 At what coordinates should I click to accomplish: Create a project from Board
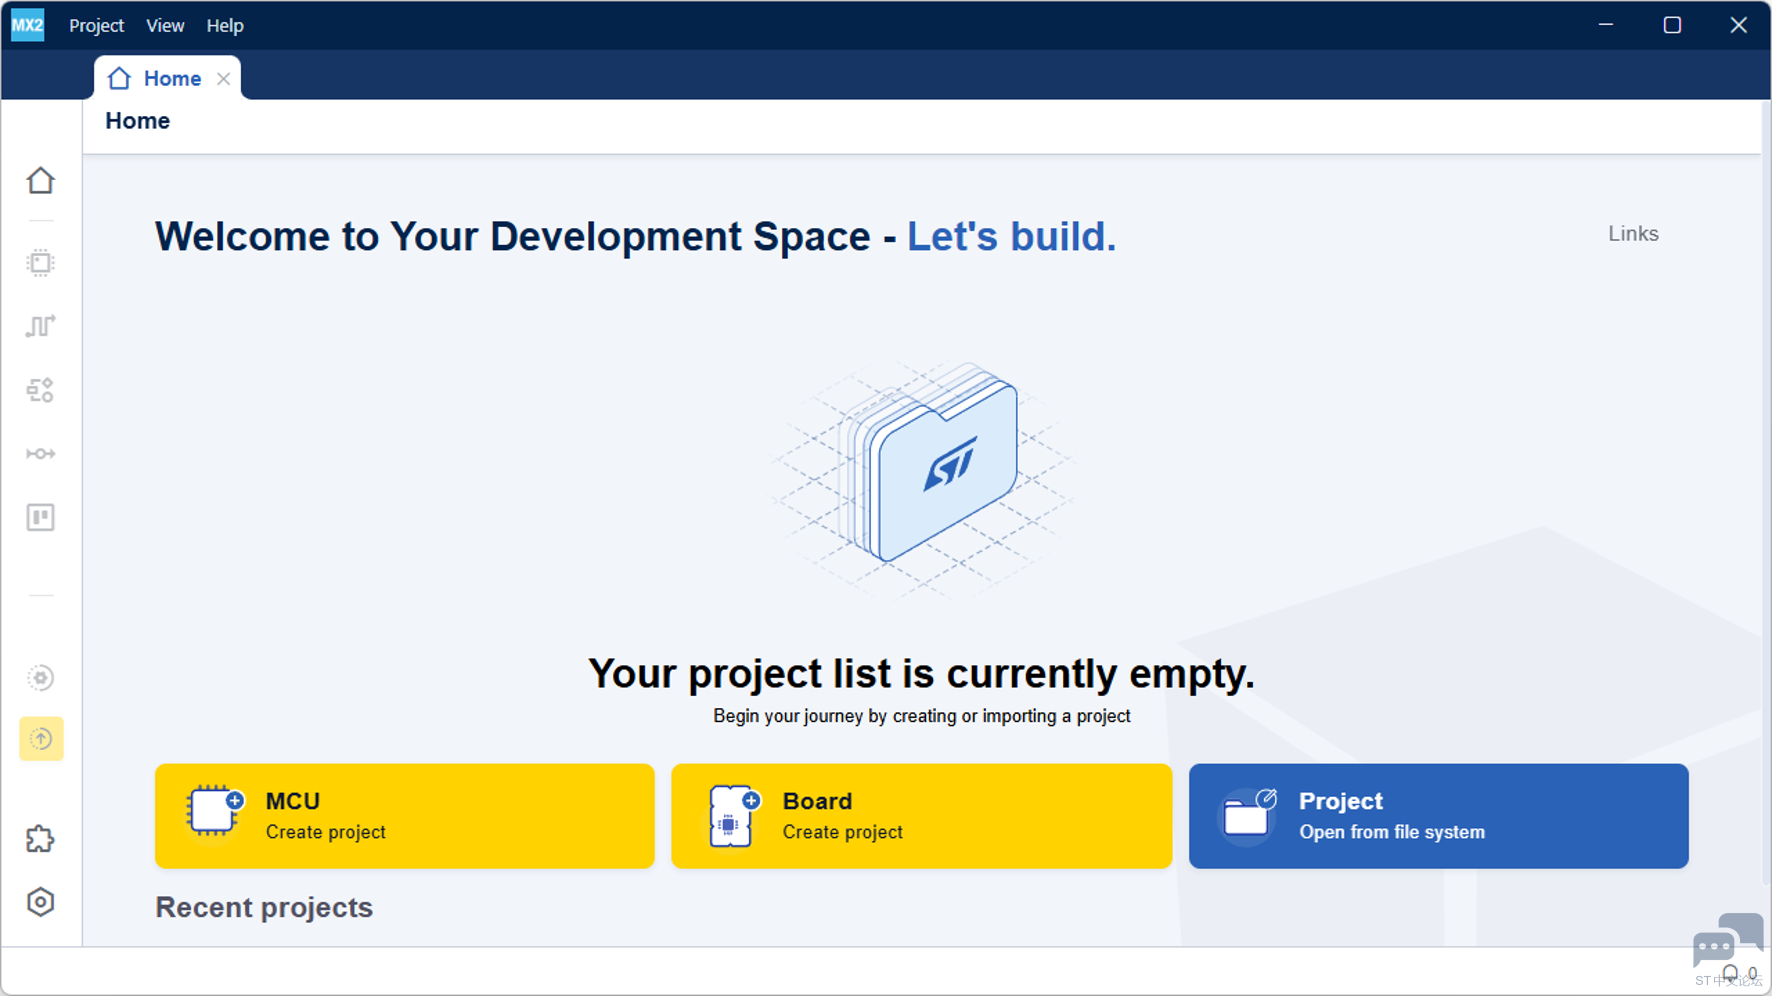pyautogui.click(x=922, y=816)
